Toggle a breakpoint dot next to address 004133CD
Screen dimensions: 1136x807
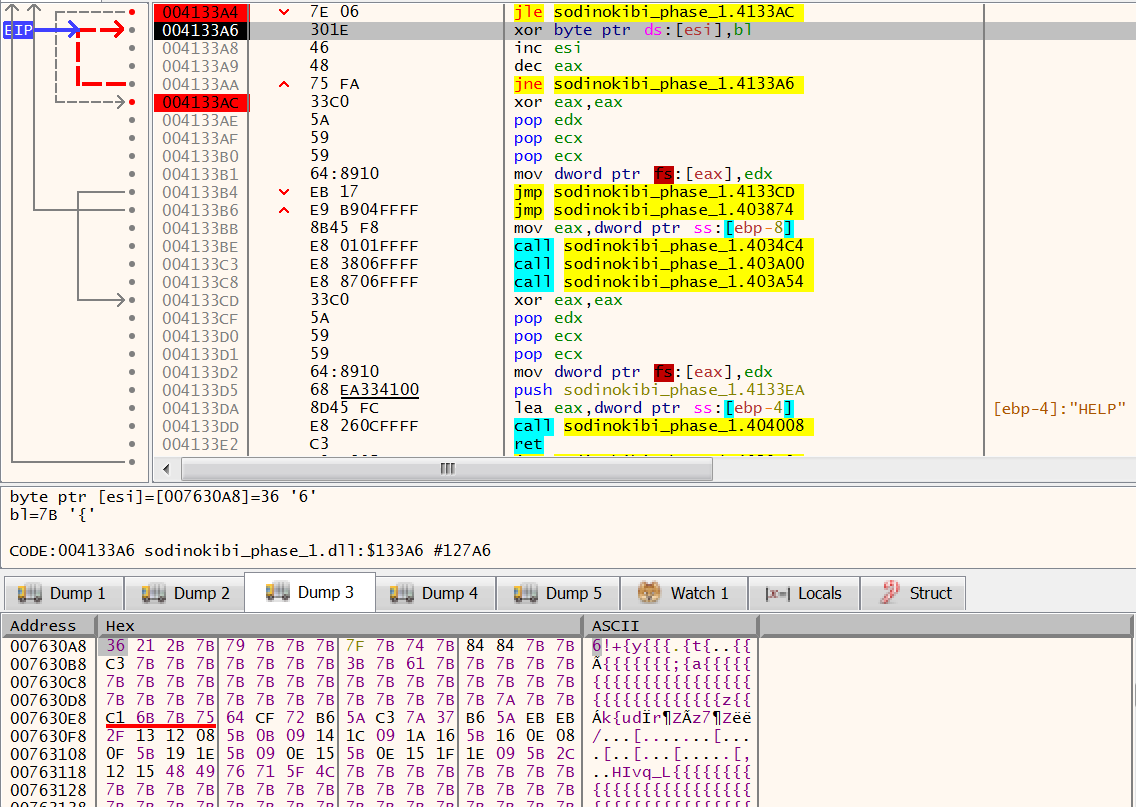click(x=130, y=299)
